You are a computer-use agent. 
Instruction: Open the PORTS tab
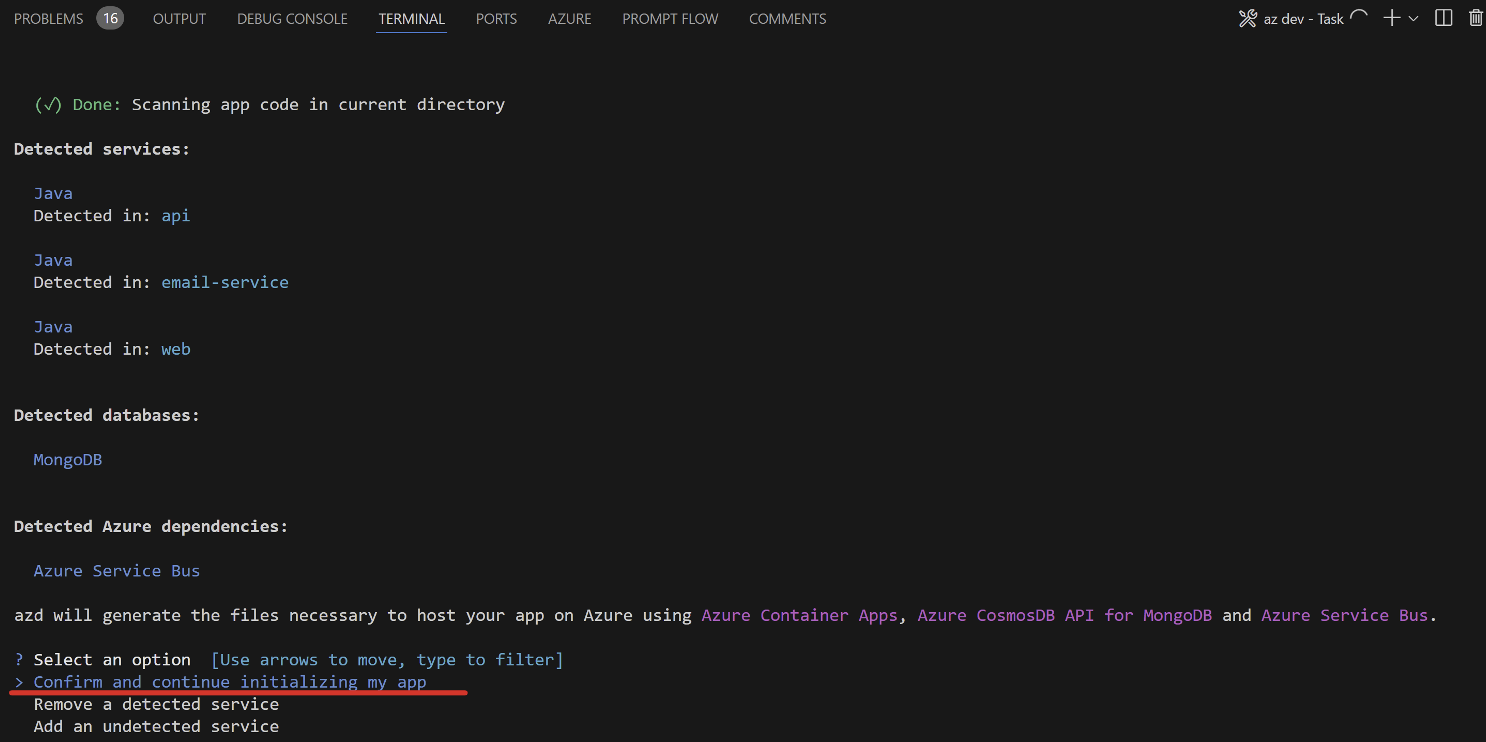(x=496, y=19)
